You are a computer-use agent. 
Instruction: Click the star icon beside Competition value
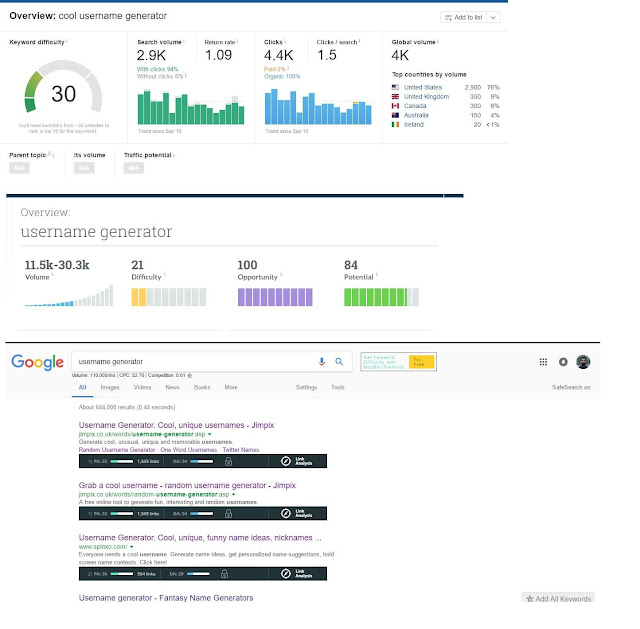(x=189, y=376)
